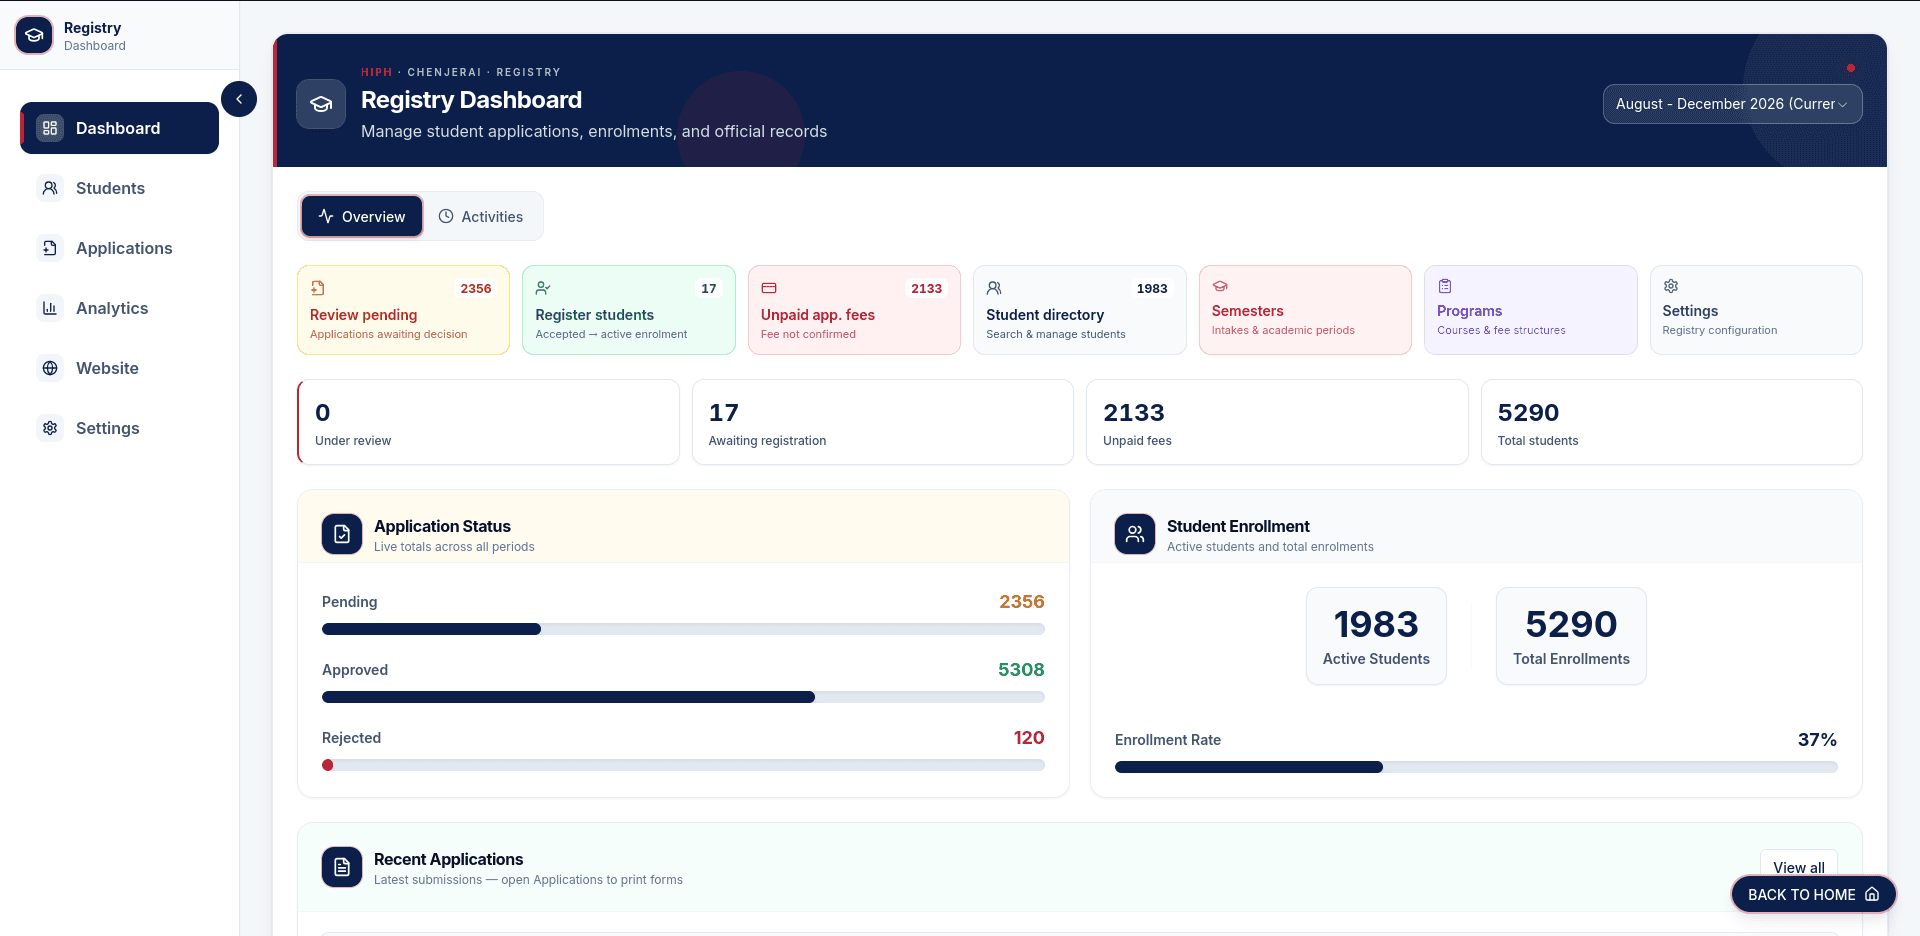The height and width of the screenshot is (936, 1920).
Task: Click the Rejected progress bar
Action: click(x=683, y=765)
